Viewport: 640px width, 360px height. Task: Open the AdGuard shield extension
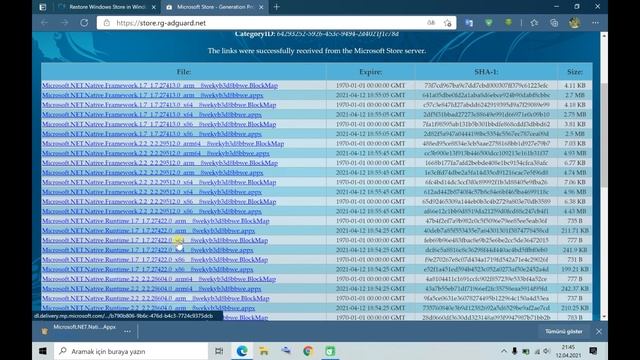click(x=489, y=23)
